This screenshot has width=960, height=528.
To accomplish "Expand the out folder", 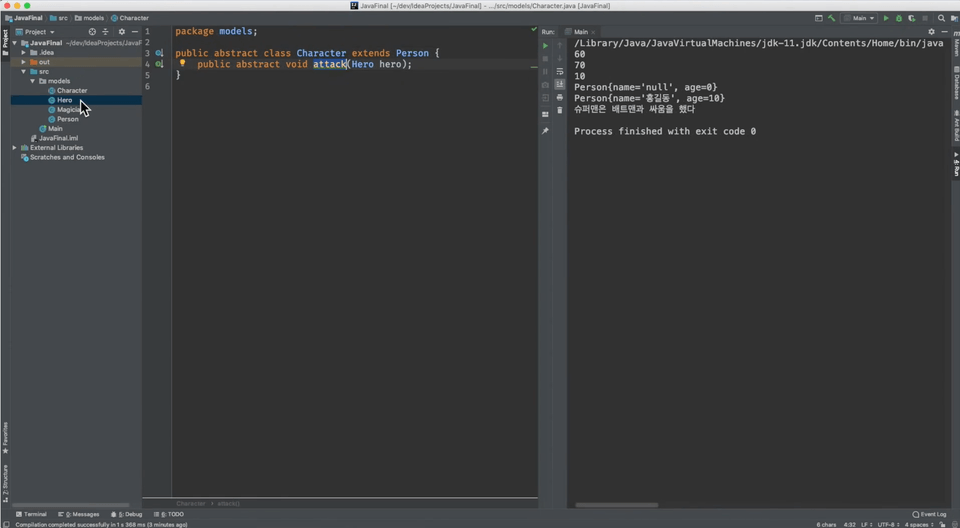I will click(24, 62).
